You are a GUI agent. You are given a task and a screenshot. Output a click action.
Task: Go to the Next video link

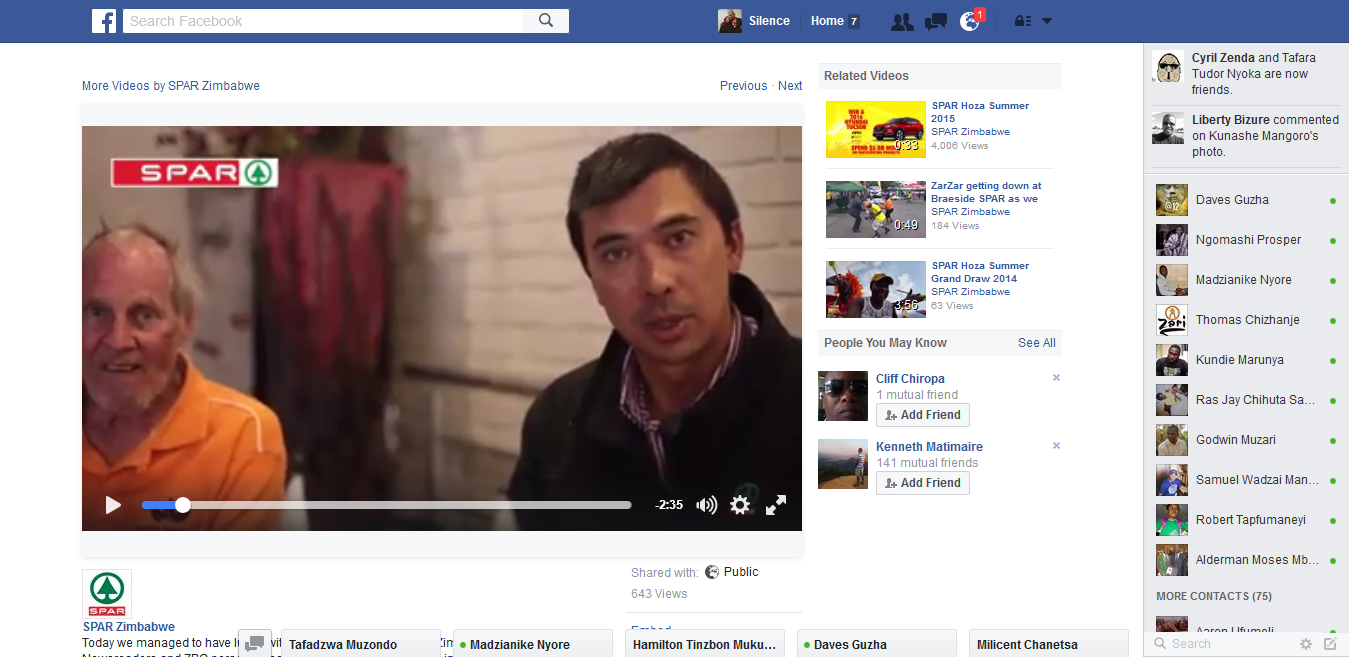[790, 86]
